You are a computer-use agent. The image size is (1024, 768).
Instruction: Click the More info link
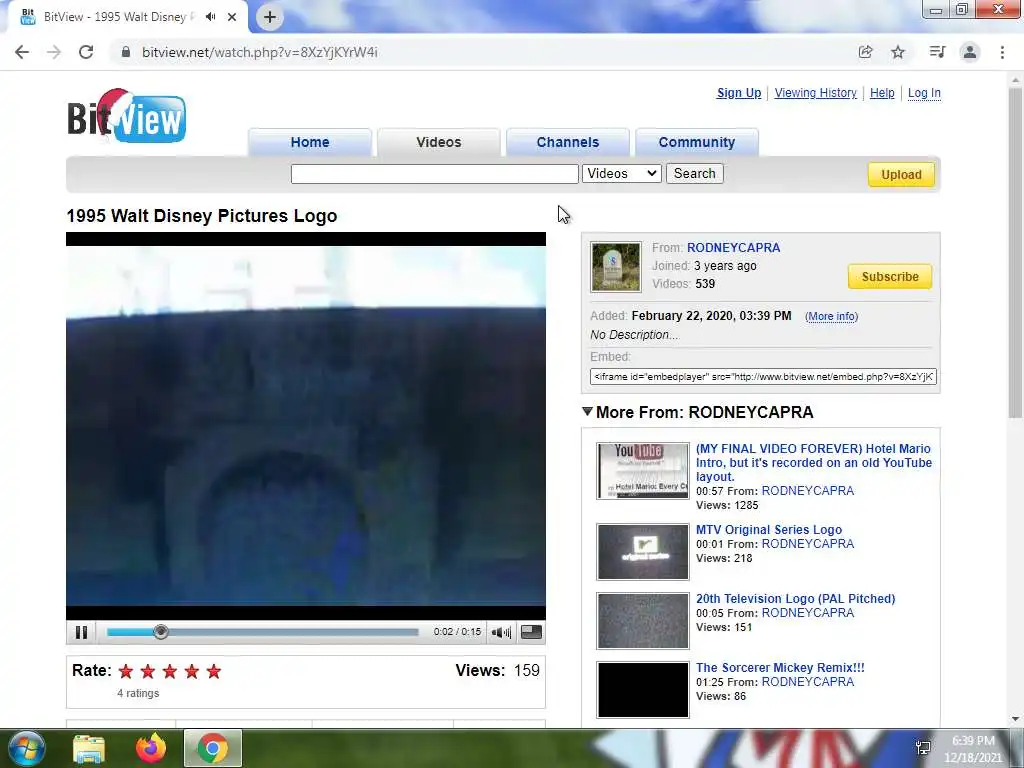831,316
